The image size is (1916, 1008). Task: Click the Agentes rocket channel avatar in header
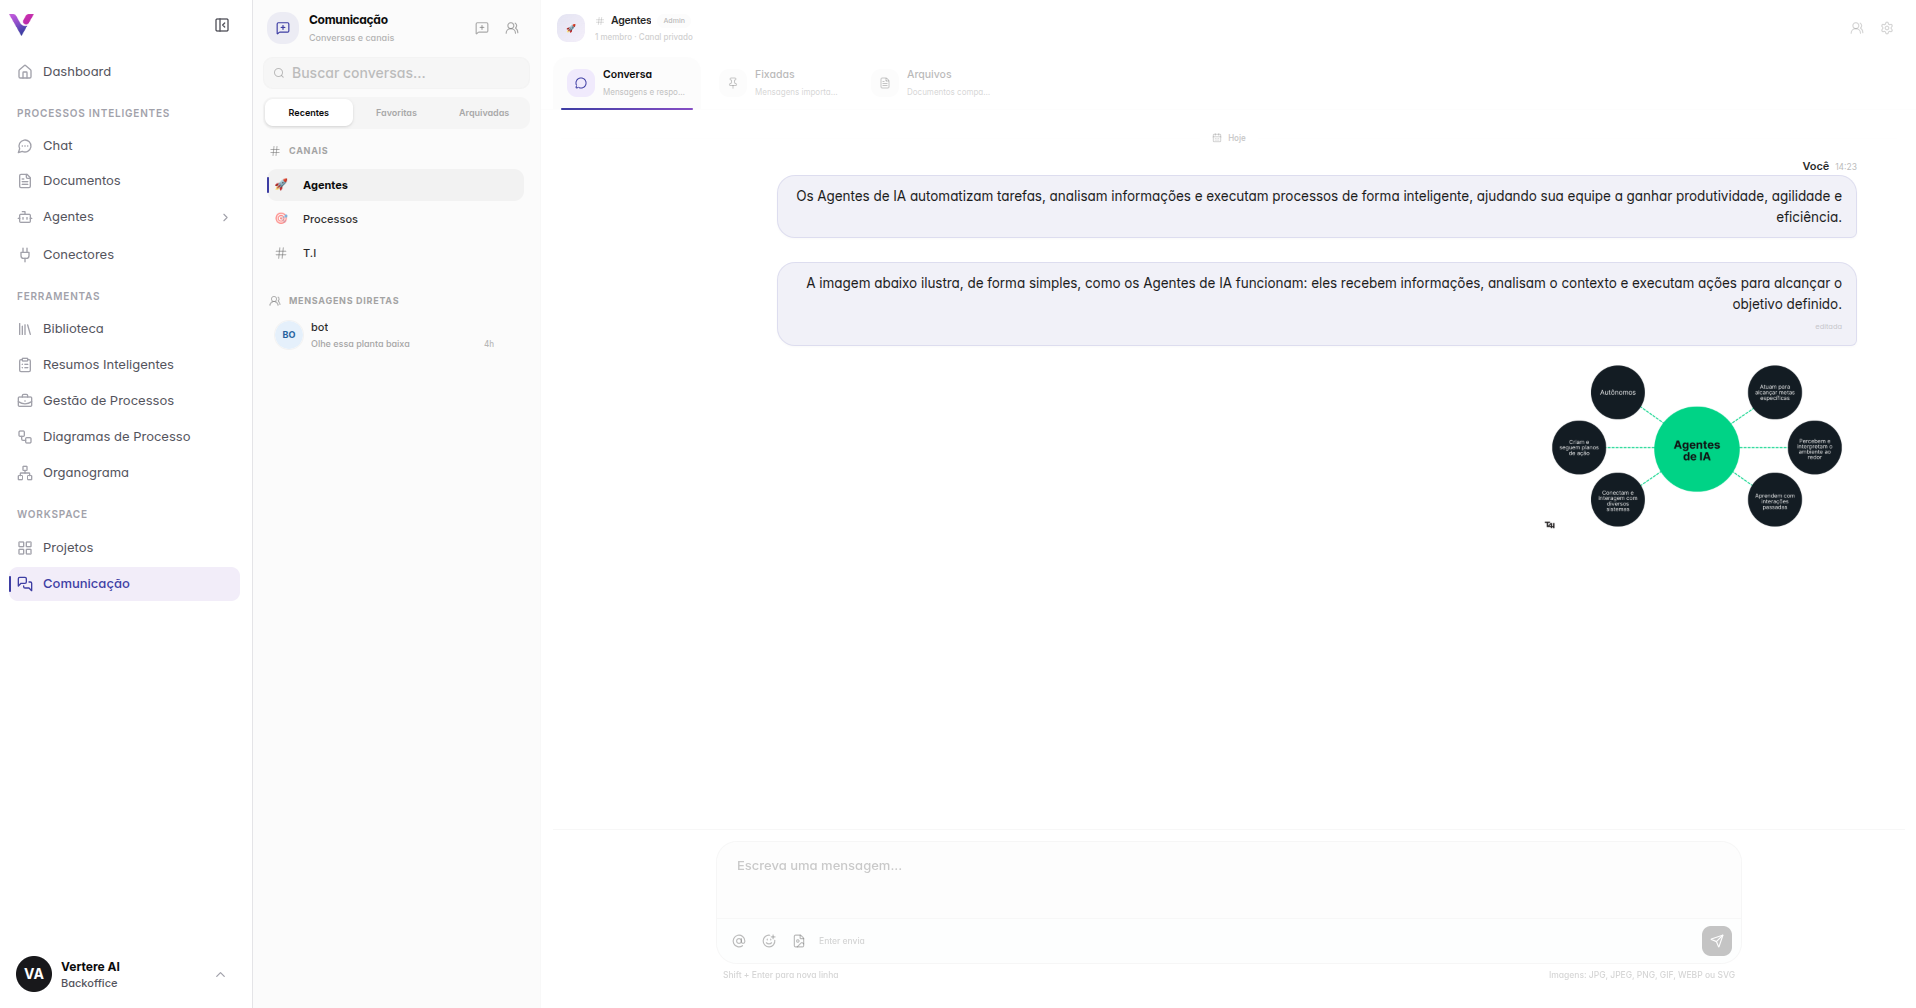571,28
